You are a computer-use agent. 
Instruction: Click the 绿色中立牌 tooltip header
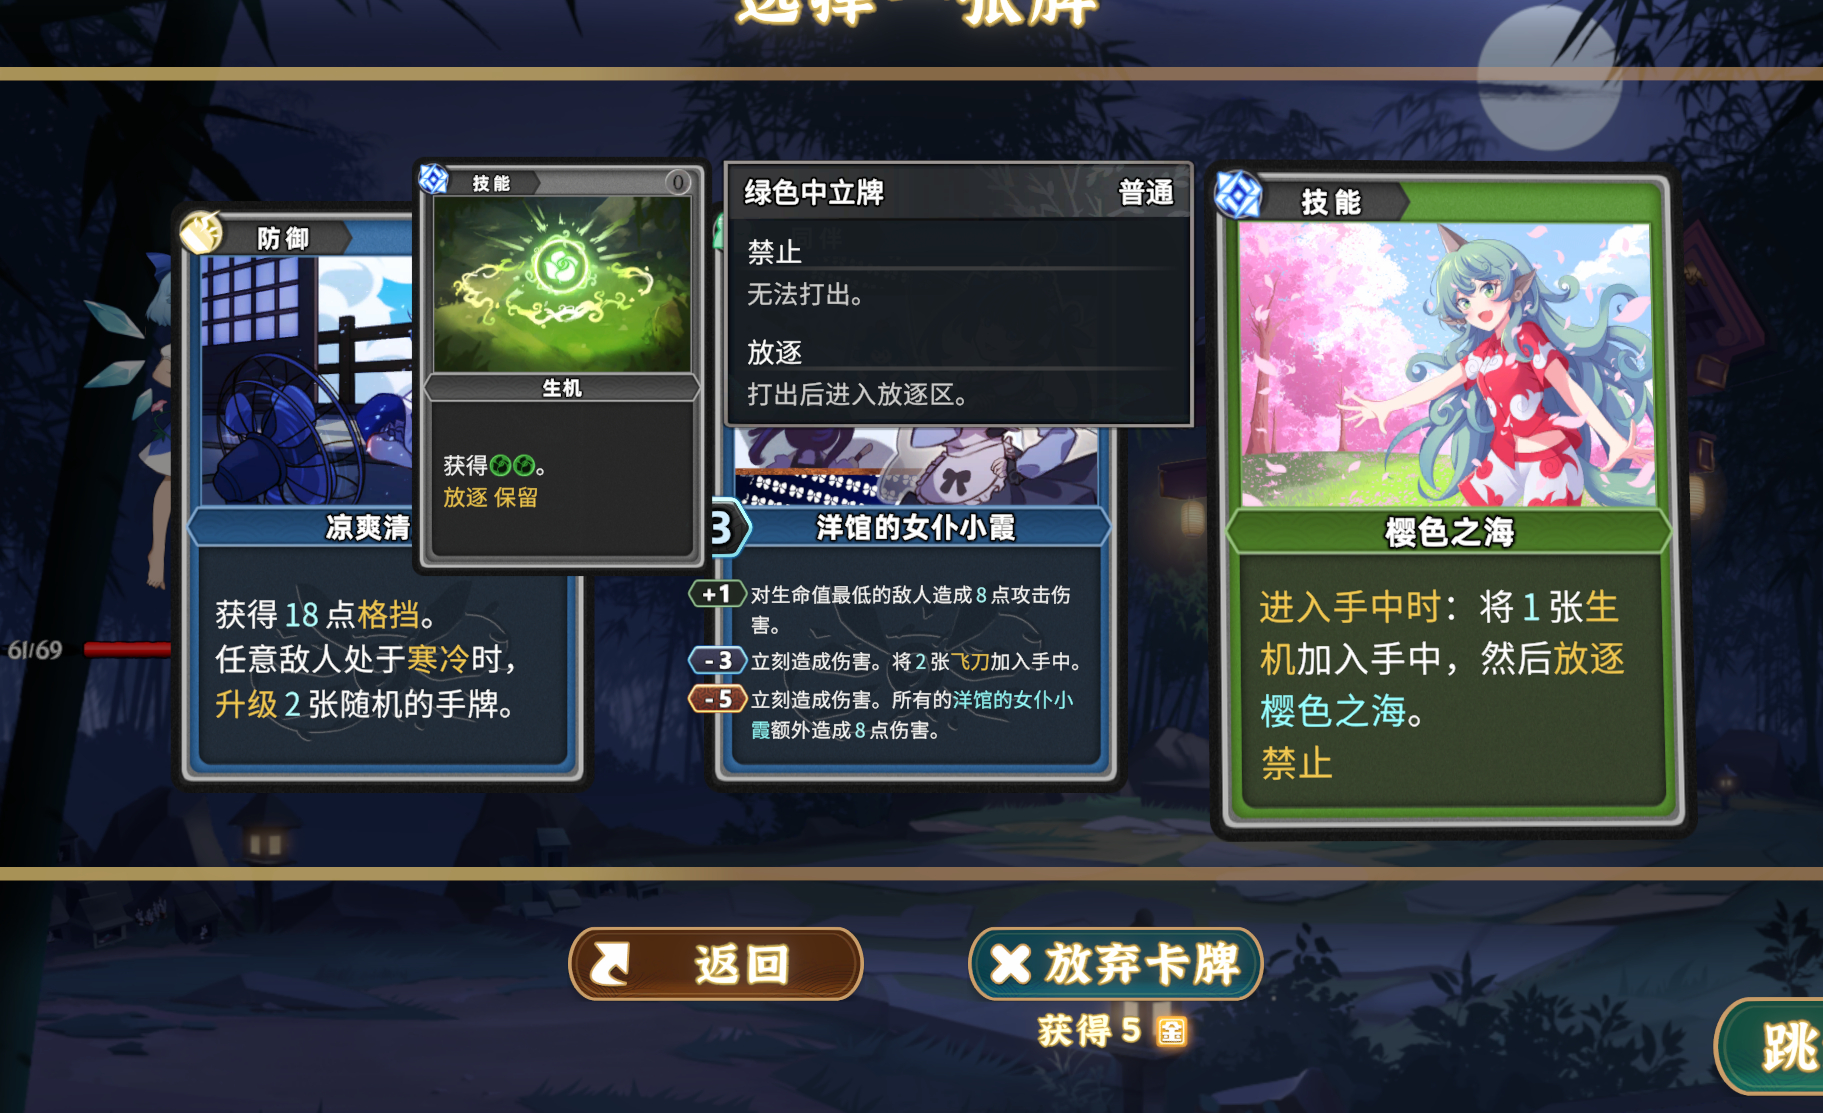[958, 192]
